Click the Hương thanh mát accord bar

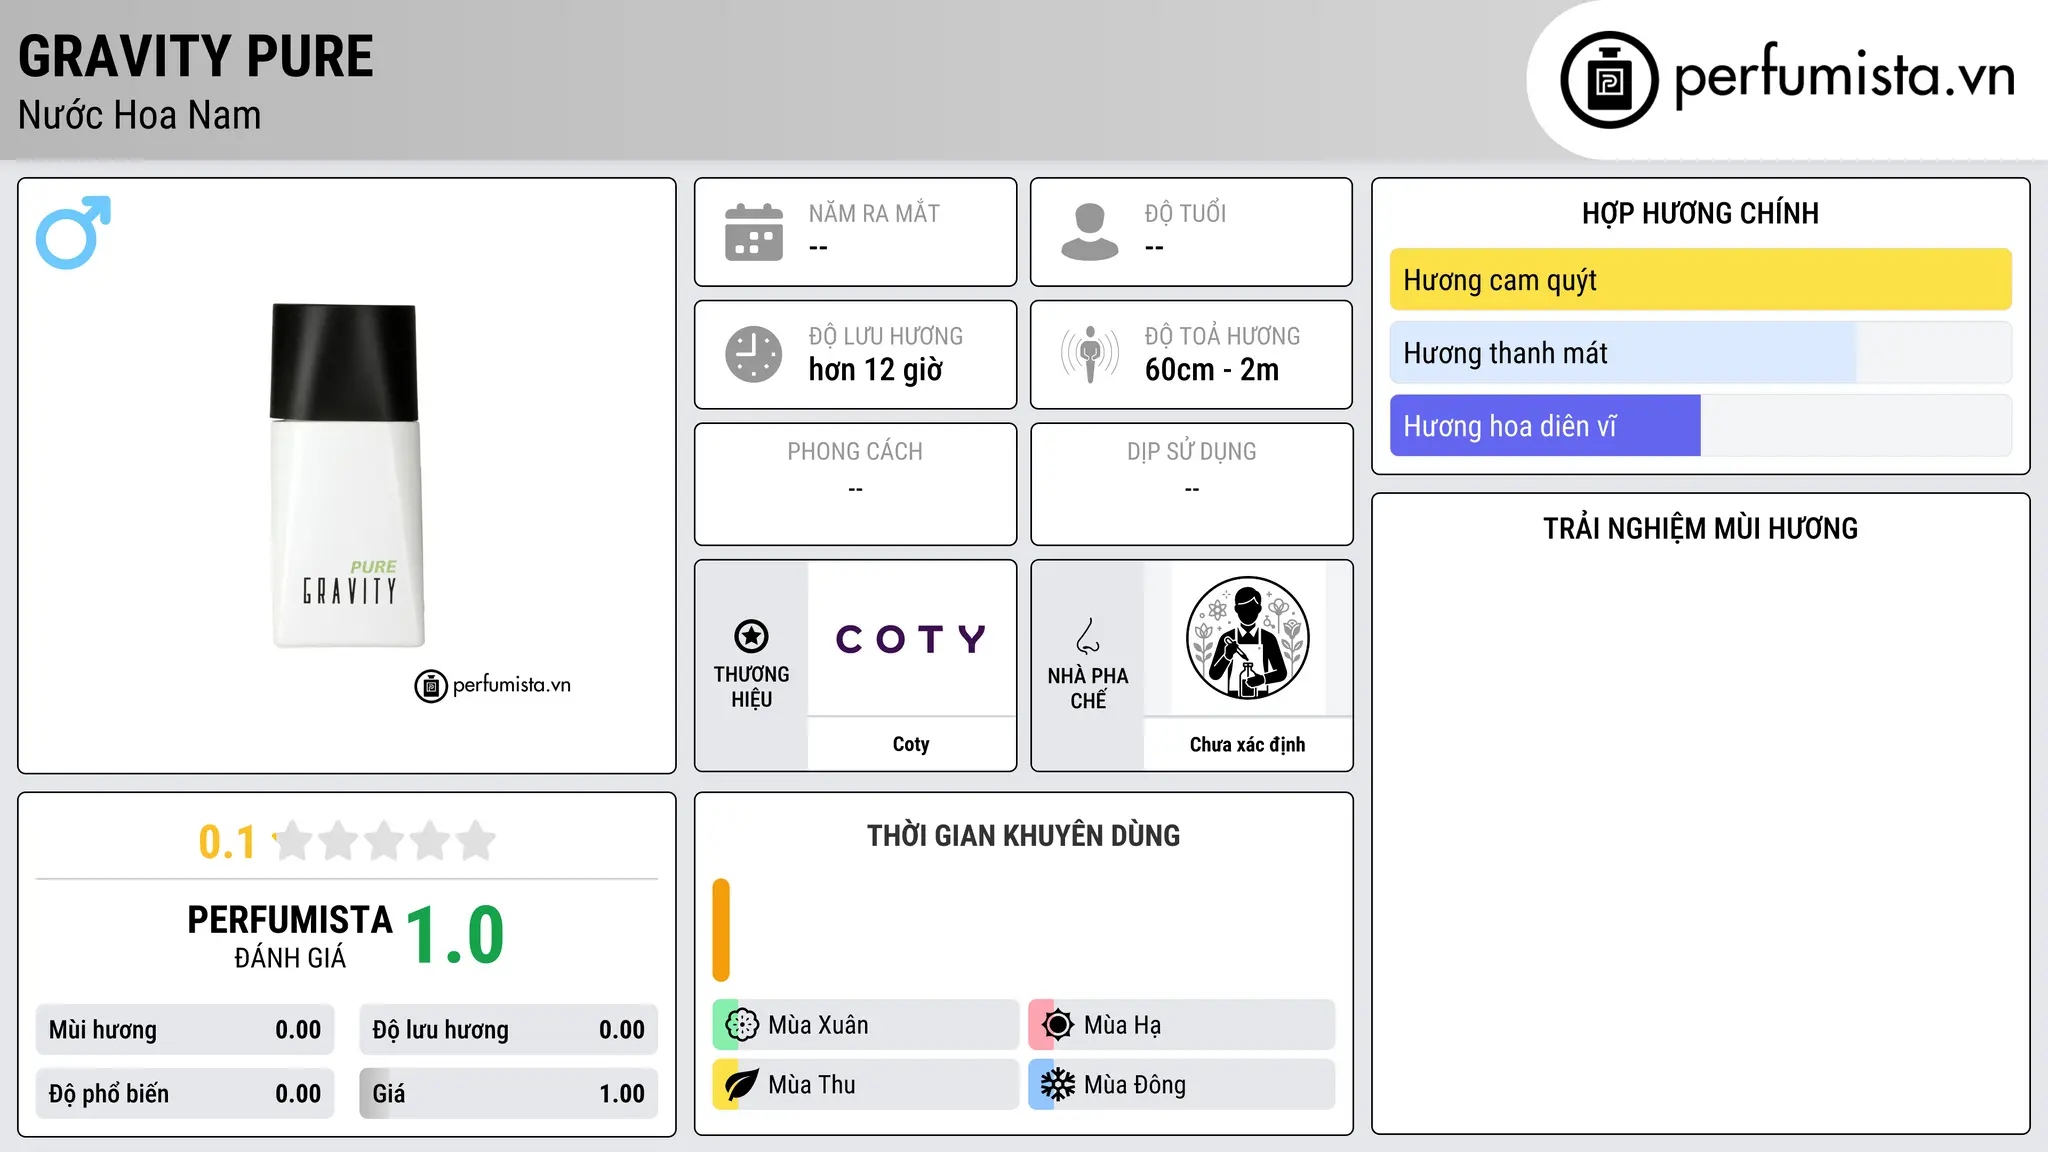1700,353
